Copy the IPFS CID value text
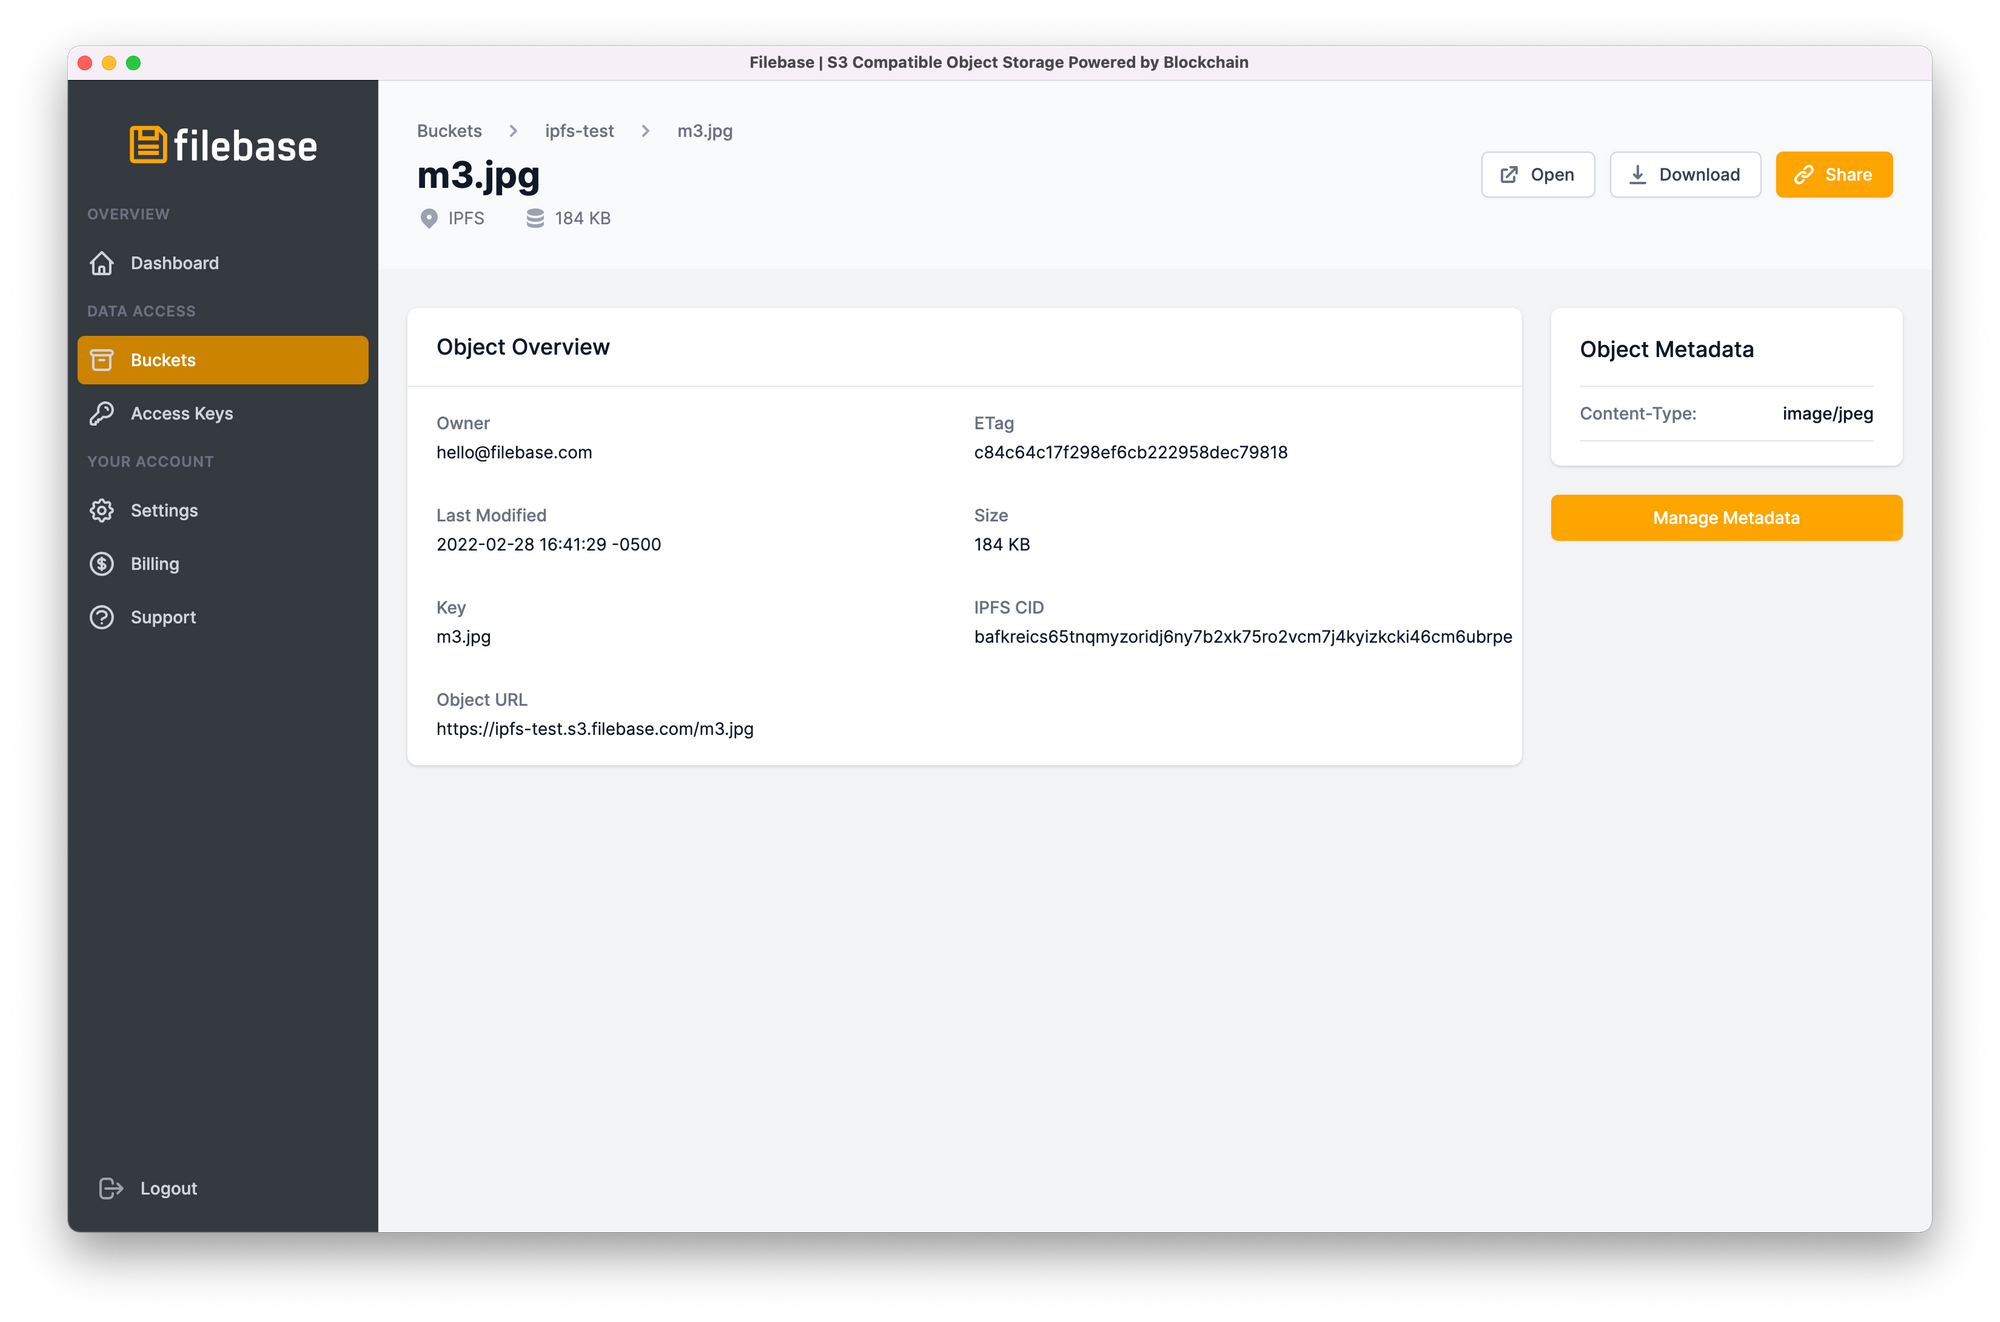 click(1242, 636)
